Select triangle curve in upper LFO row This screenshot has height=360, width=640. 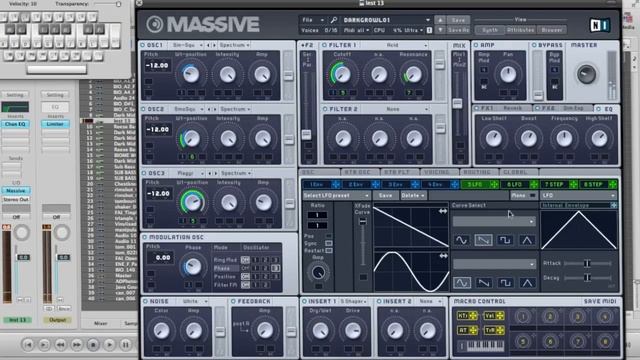(x=527, y=240)
